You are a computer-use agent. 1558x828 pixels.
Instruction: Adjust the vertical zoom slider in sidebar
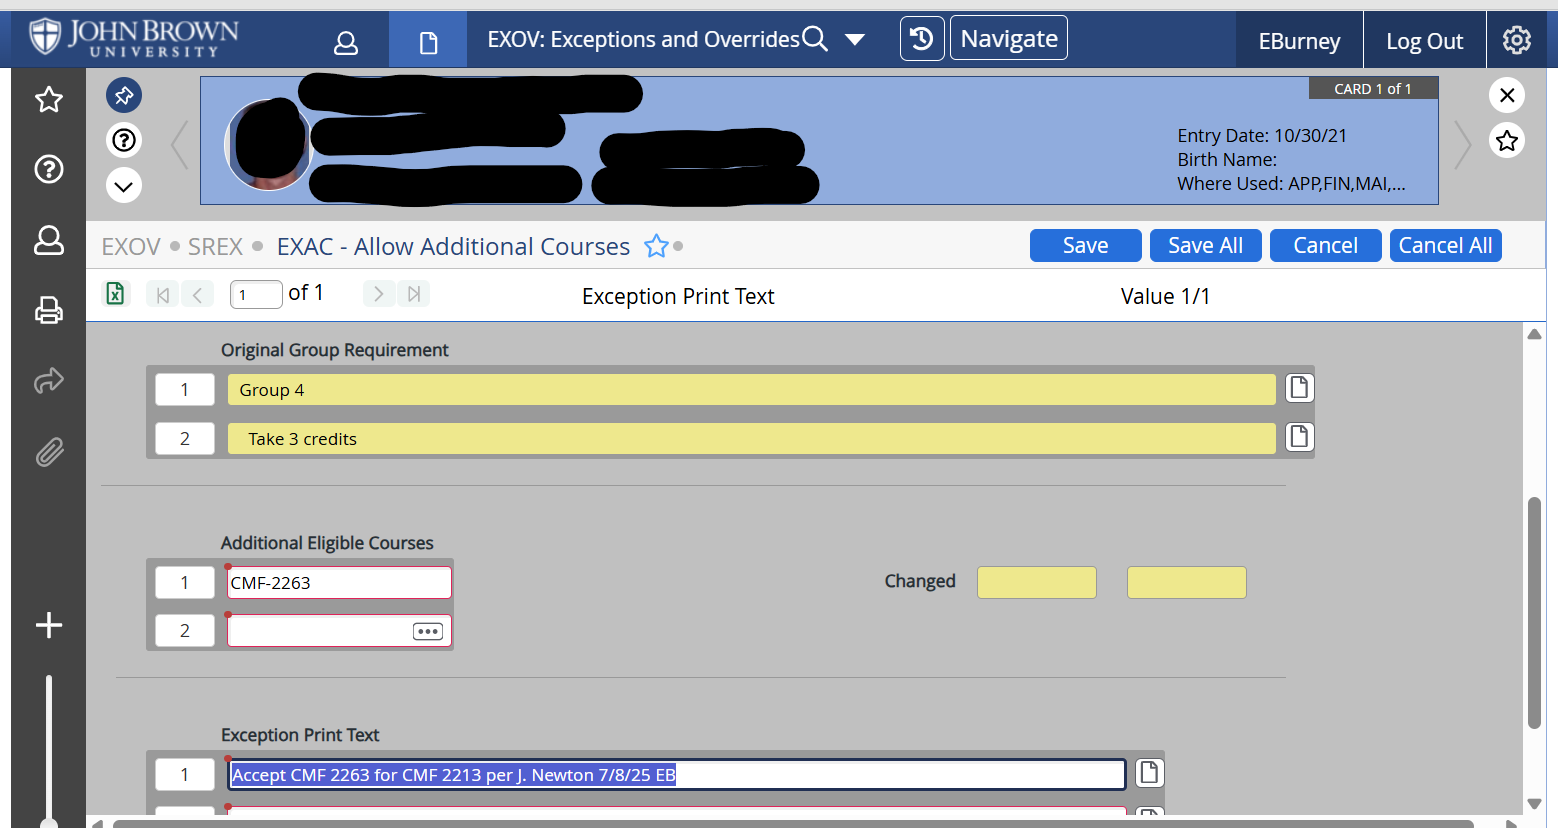(48, 750)
